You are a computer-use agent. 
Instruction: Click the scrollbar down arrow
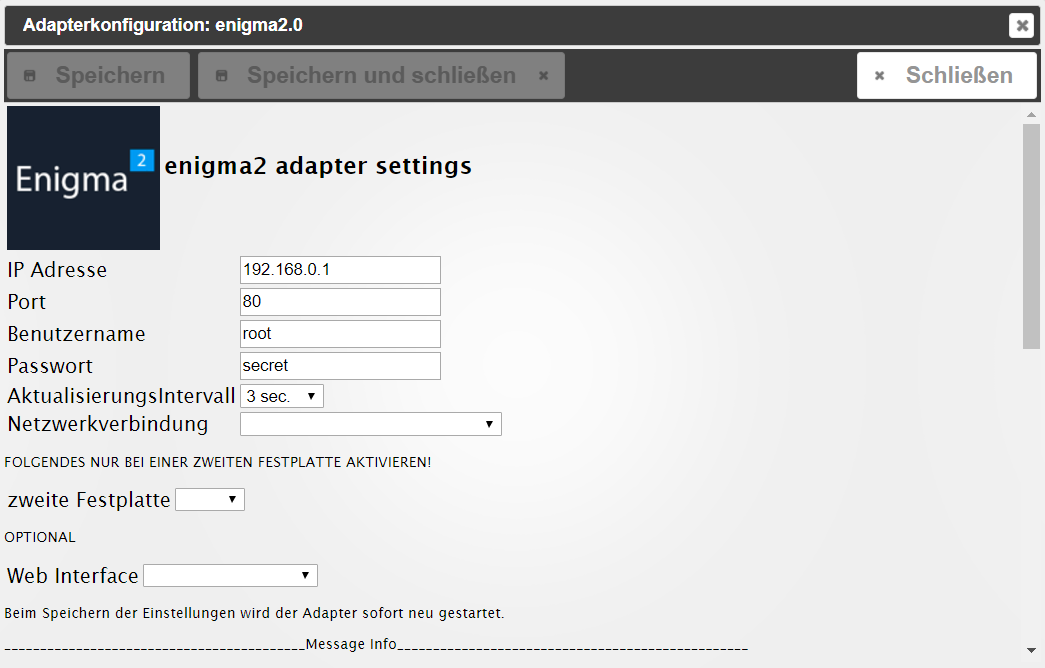click(1031, 650)
